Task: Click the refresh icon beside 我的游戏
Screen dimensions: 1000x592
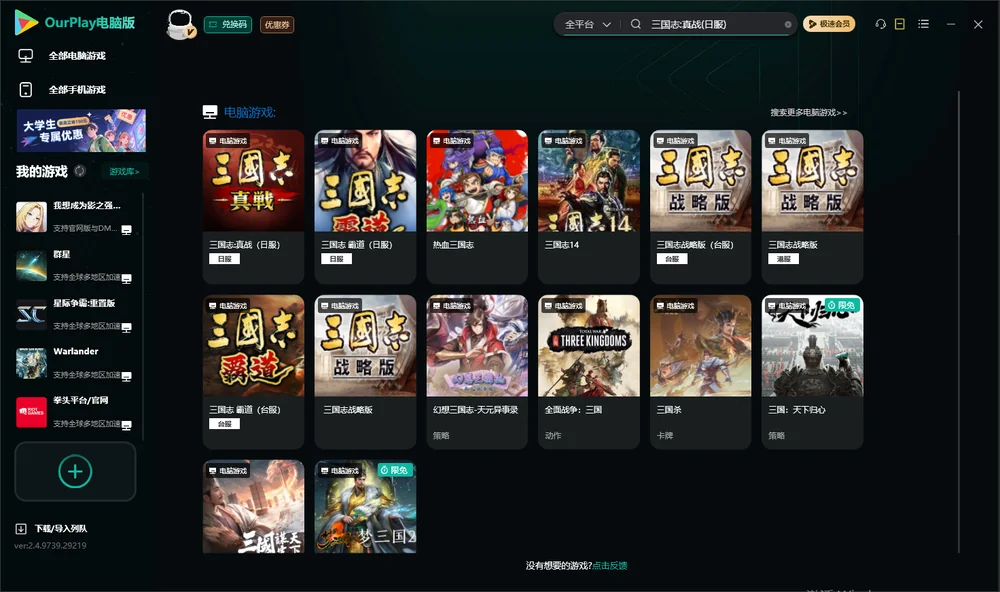Action: click(80, 171)
